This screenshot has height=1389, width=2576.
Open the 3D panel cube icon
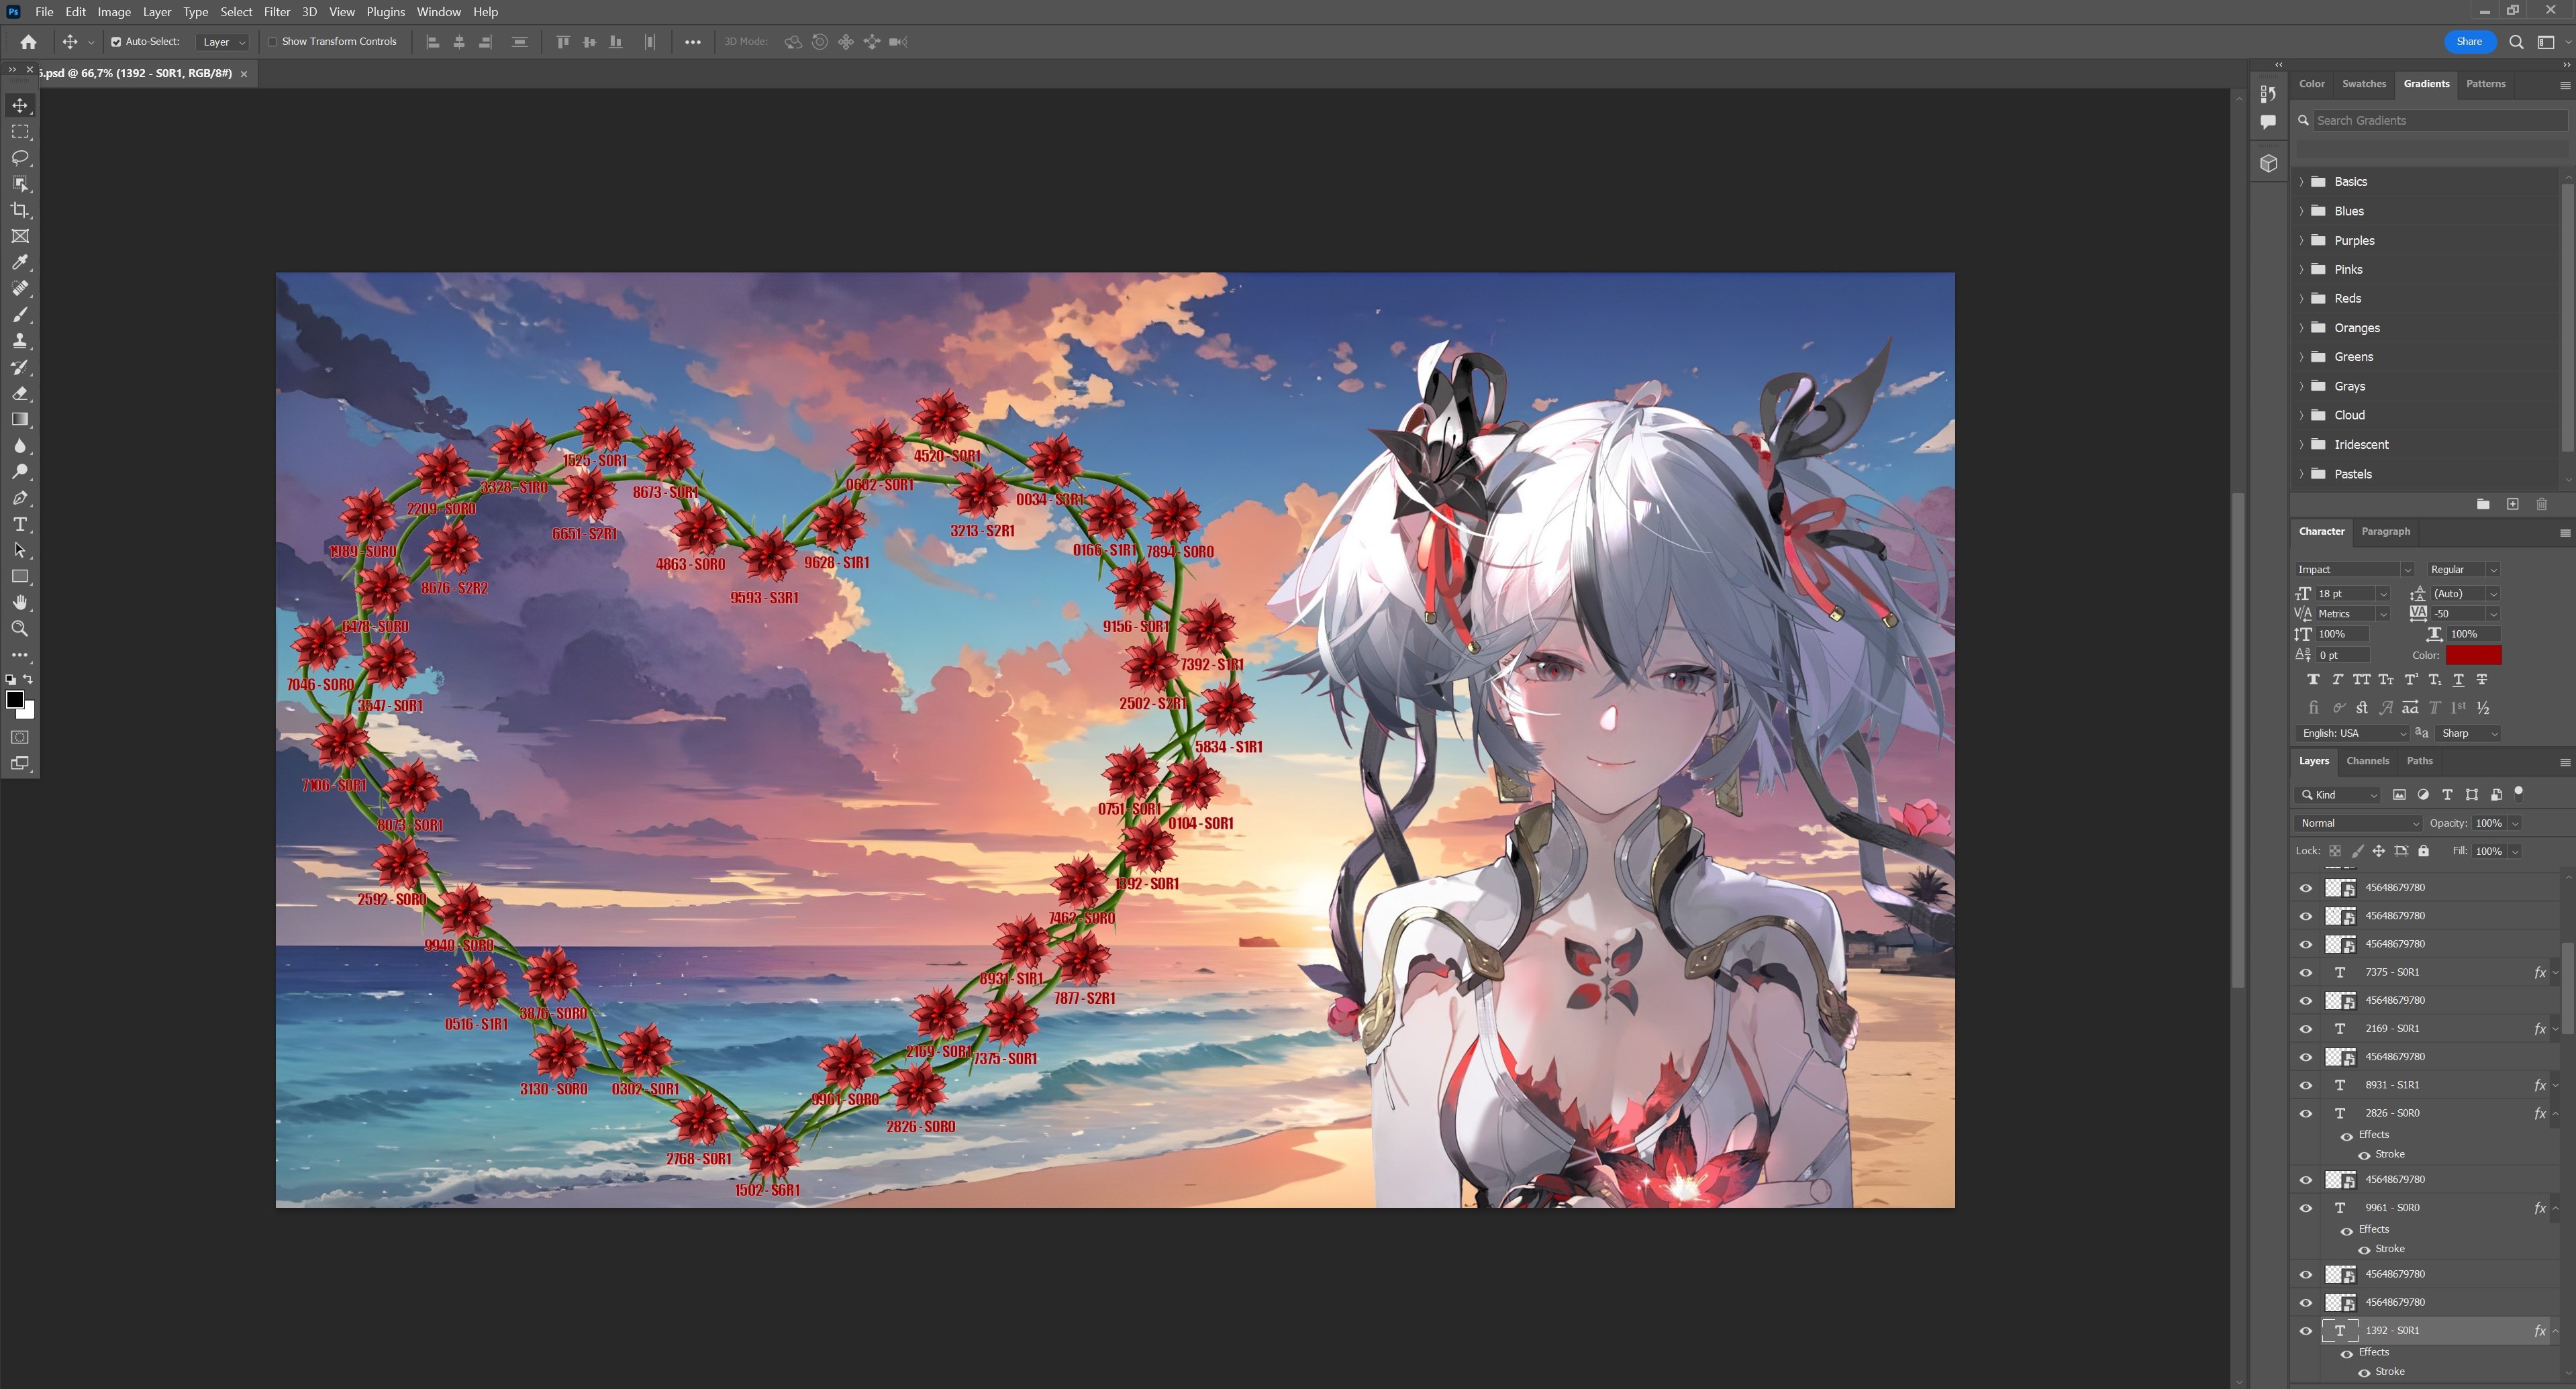point(2268,163)
